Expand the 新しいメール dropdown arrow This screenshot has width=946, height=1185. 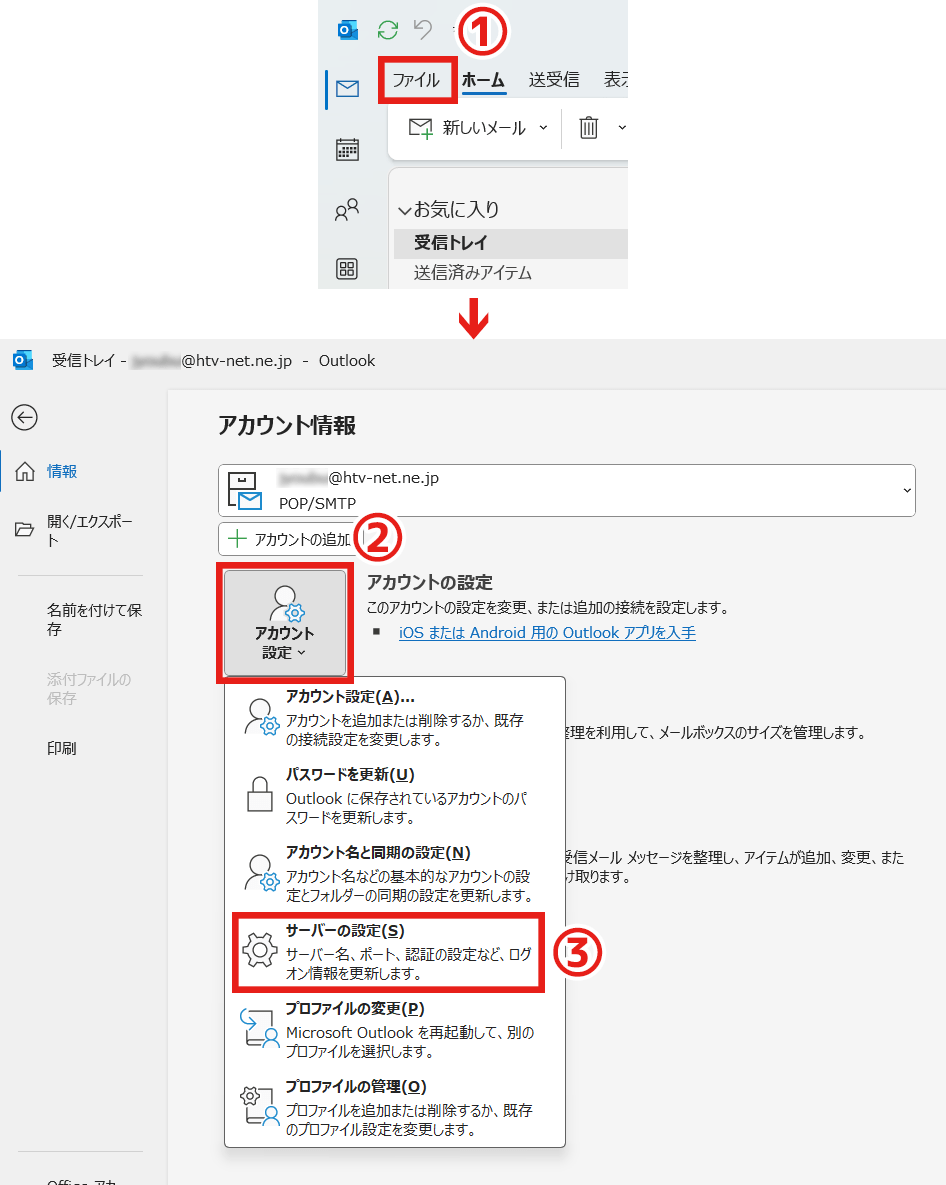pos(544,128)
